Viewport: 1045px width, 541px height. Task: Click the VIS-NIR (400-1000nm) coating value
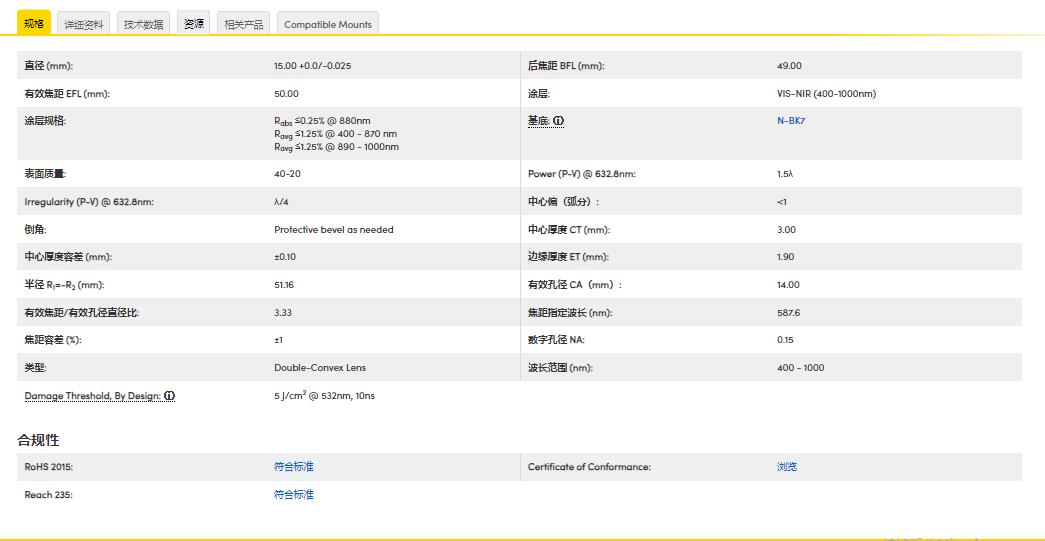[x=826, y=94]
